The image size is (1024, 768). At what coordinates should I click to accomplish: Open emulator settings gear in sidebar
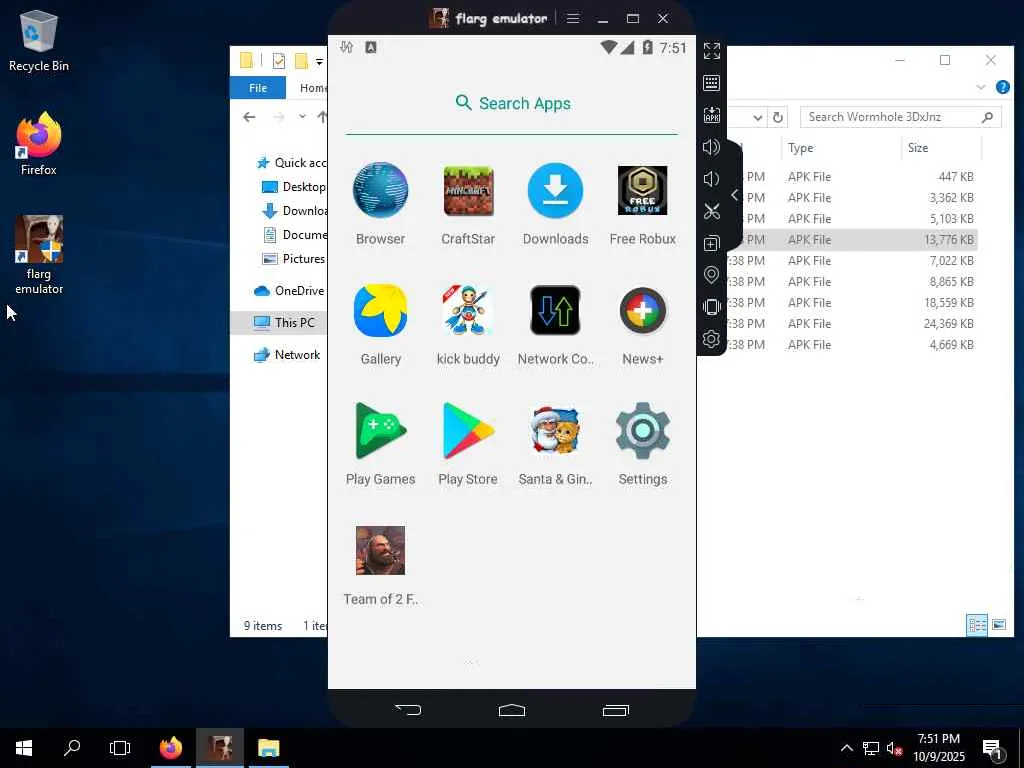pyautogui.click(x=711, y=339)
